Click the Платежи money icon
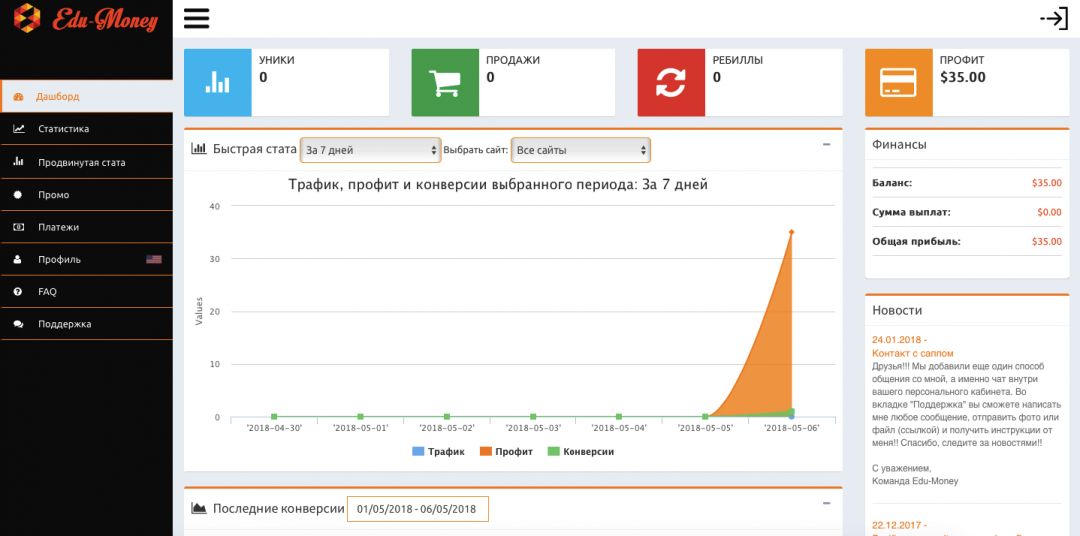The image size is (1080, 536). 19,227
